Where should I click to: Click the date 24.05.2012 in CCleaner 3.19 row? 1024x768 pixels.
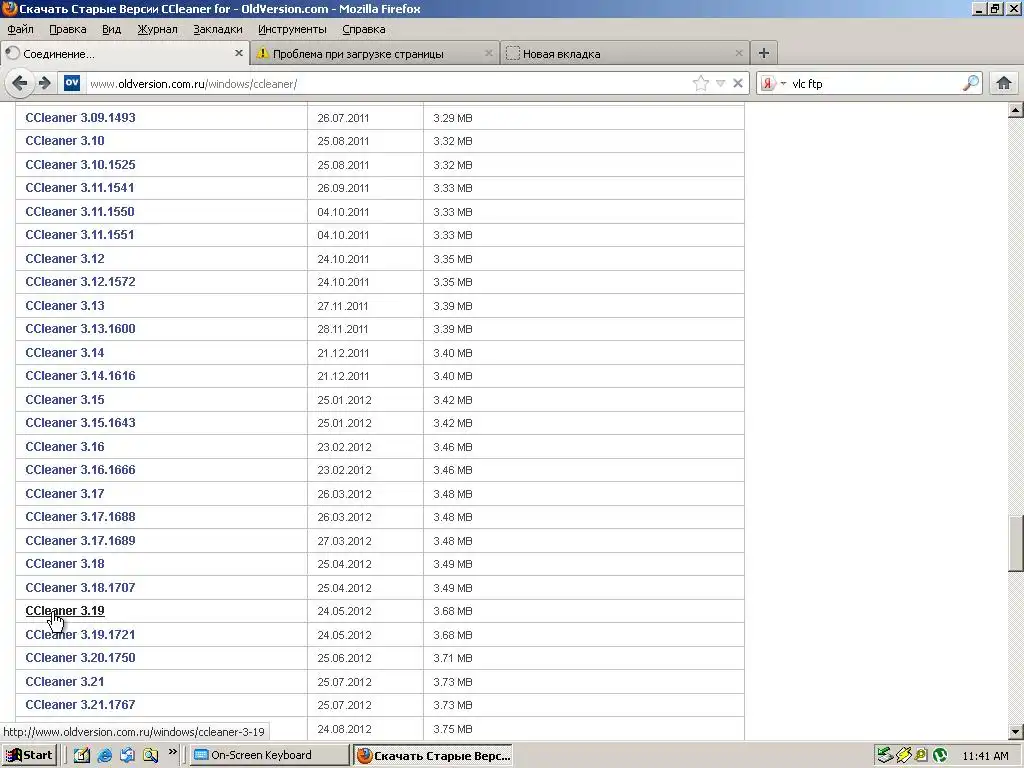pyautogui.click(x=344, y=611)
